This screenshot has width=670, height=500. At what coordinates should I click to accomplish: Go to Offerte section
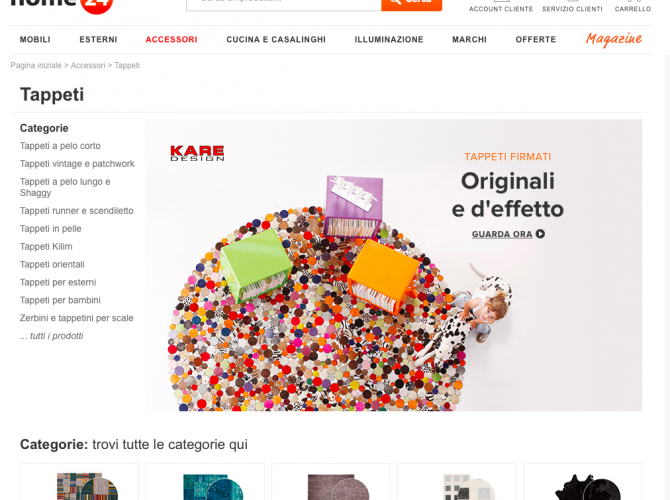pyautogui.click(x=535, y=39)
